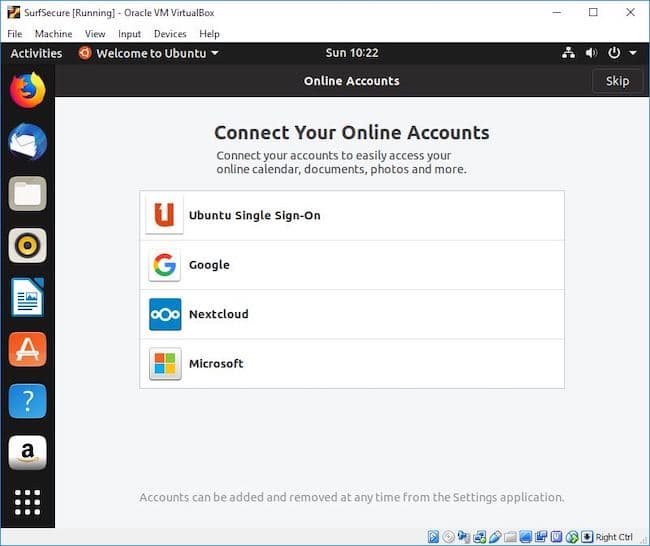Open the network status icon in top bar

[568, 53]
